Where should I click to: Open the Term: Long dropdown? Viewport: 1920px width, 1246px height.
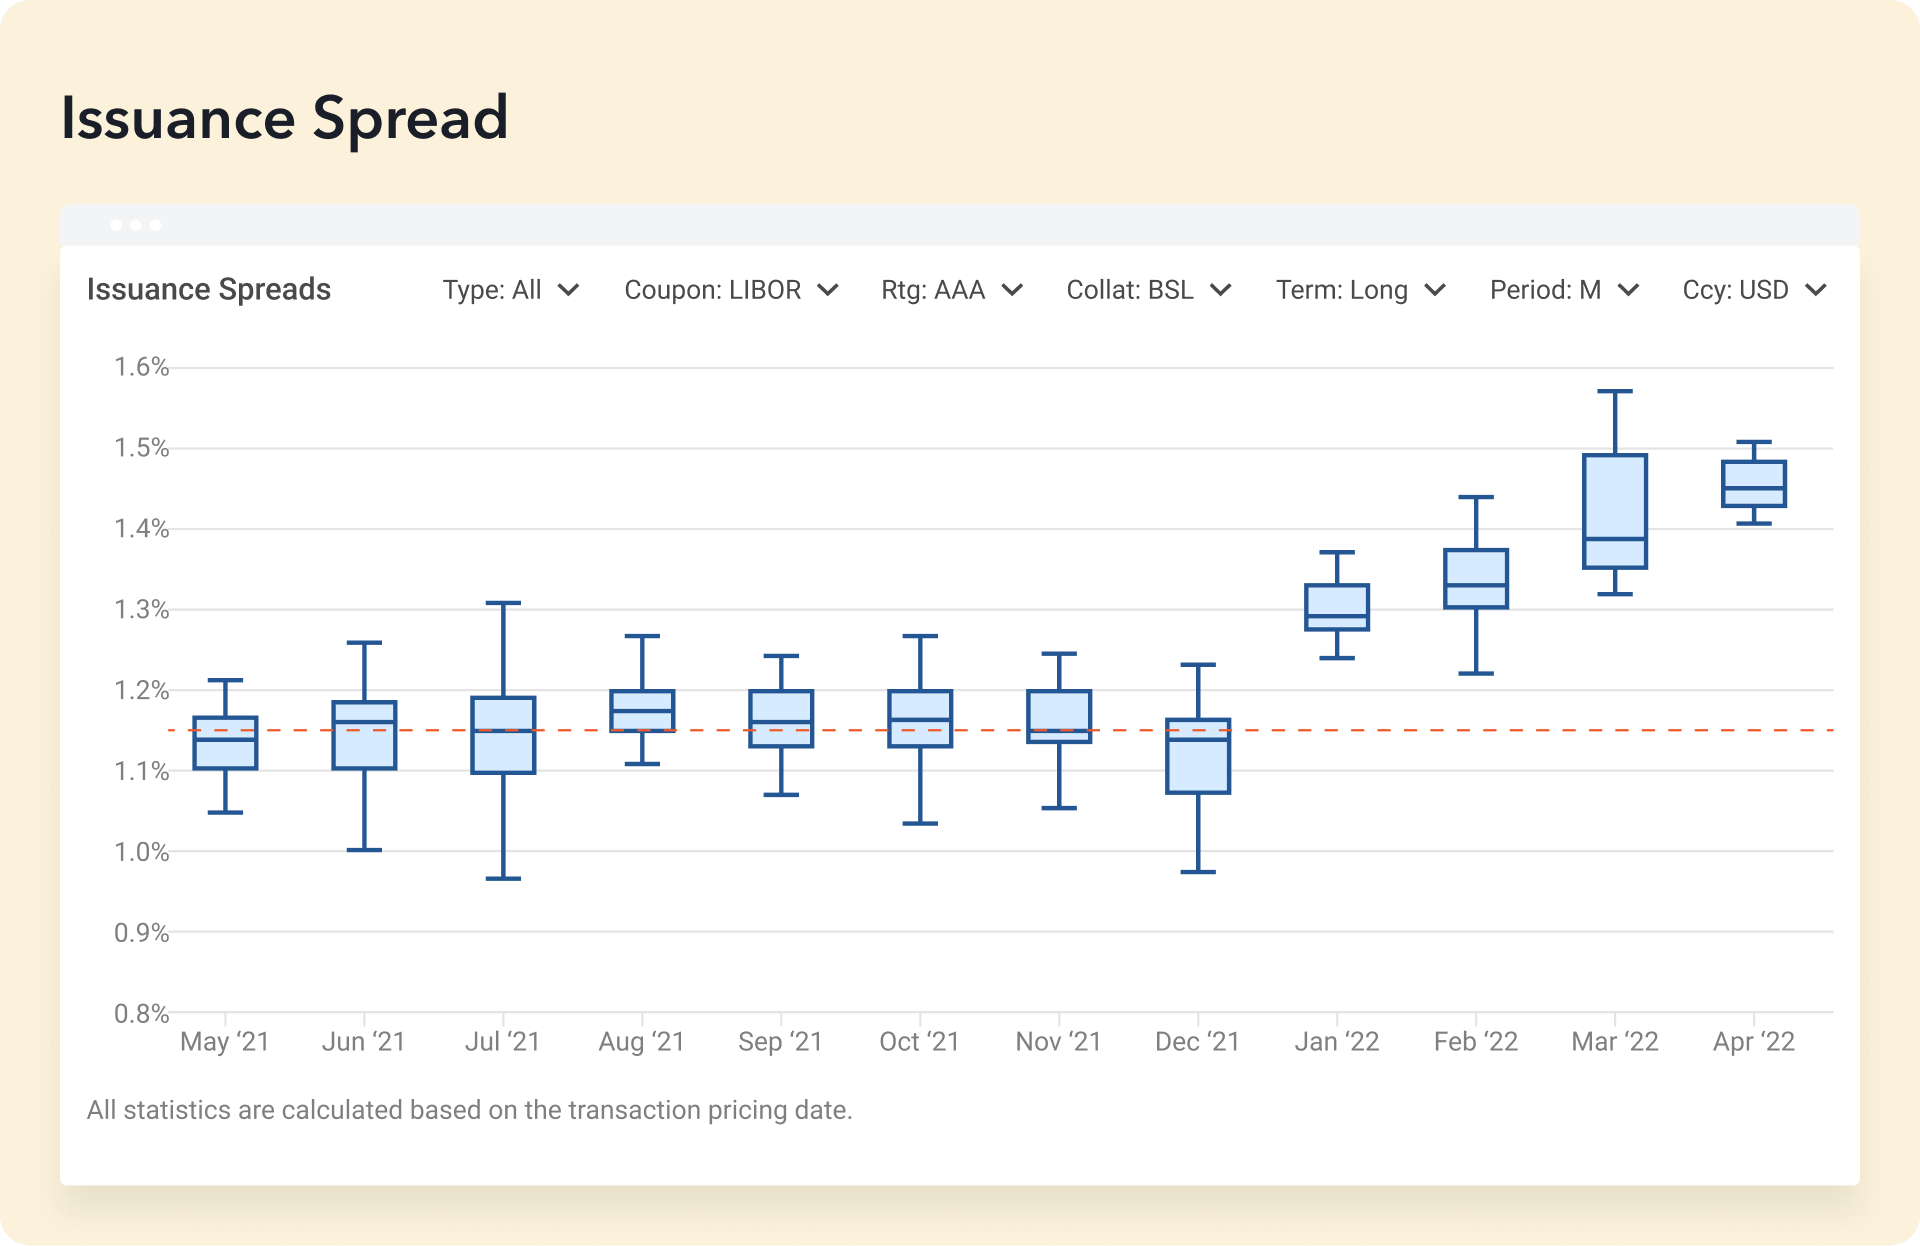1360,290
